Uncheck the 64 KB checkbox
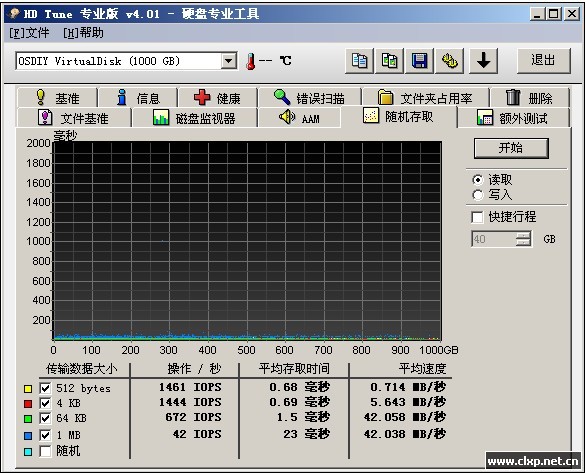Viewport: 585px width, 475px height. tap(45, 418)
